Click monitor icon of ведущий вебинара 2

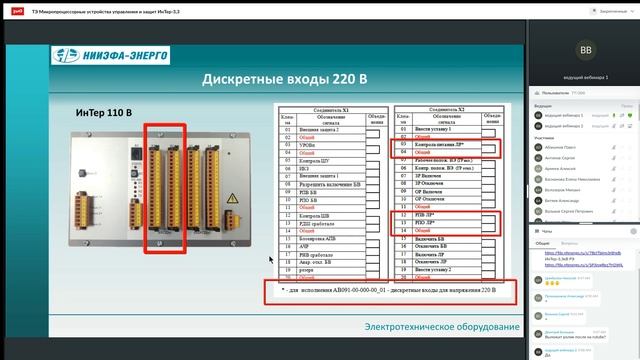(x=630, y=126)
